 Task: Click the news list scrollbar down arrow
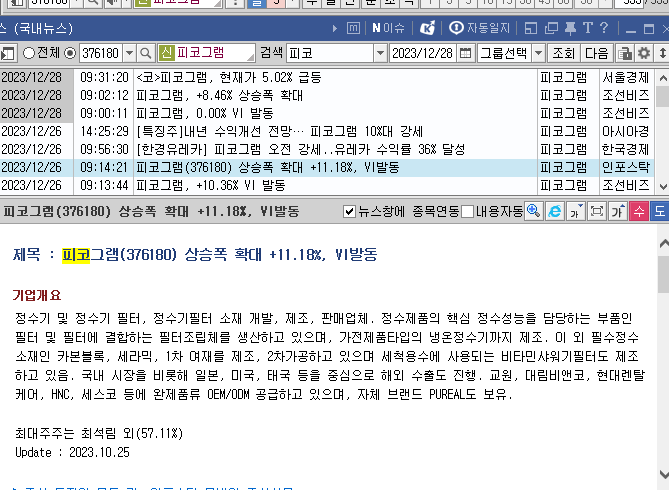(662, 187)
